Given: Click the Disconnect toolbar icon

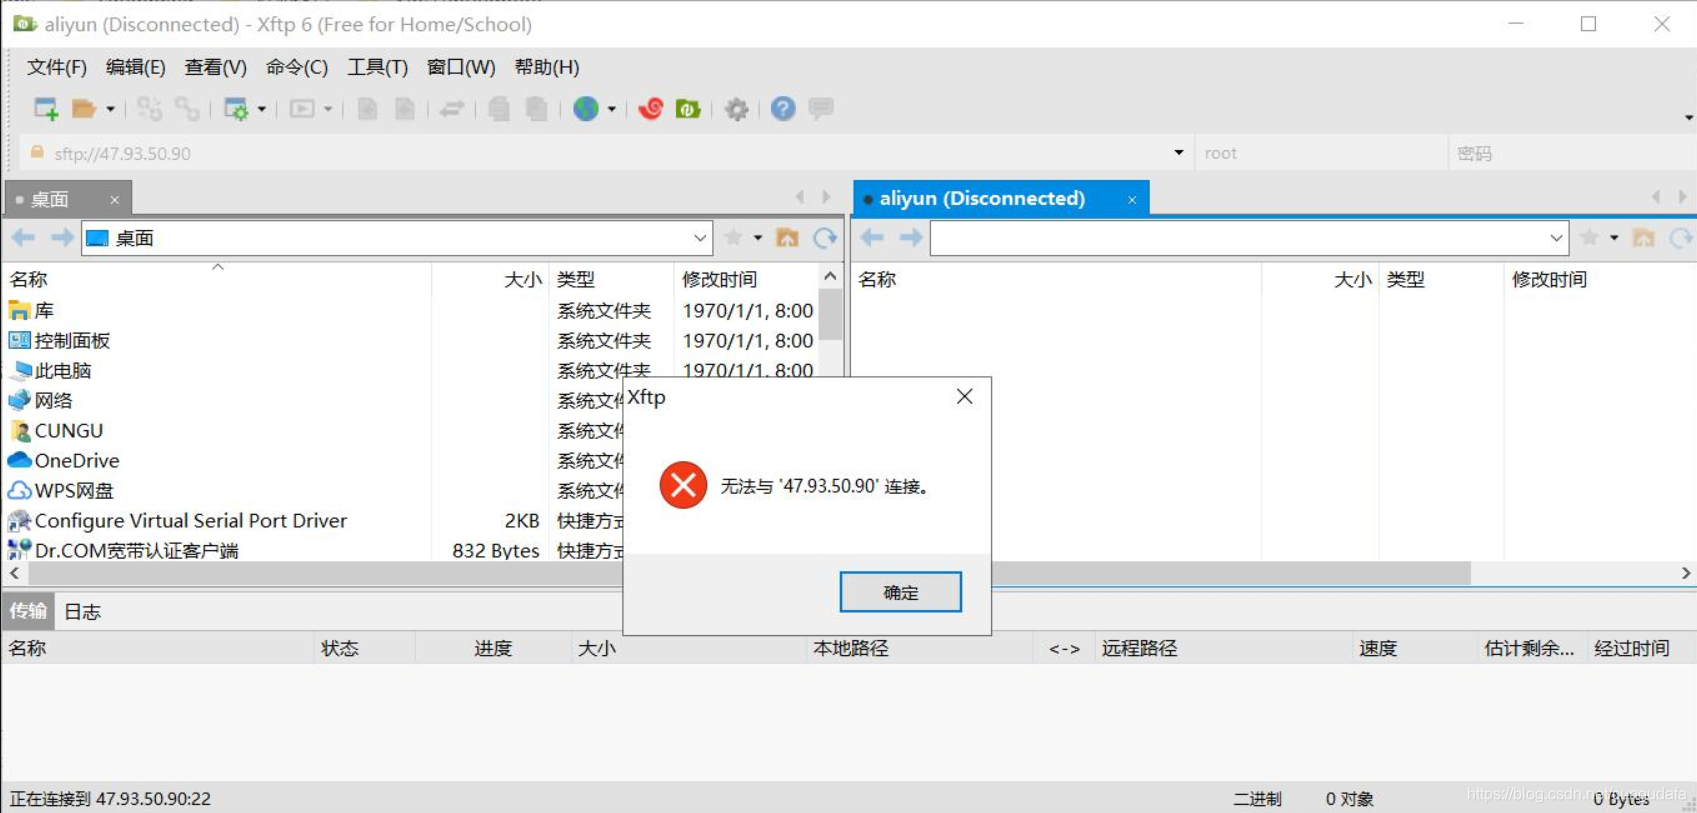Looking at the screenshot, I should tap(186, 109).
